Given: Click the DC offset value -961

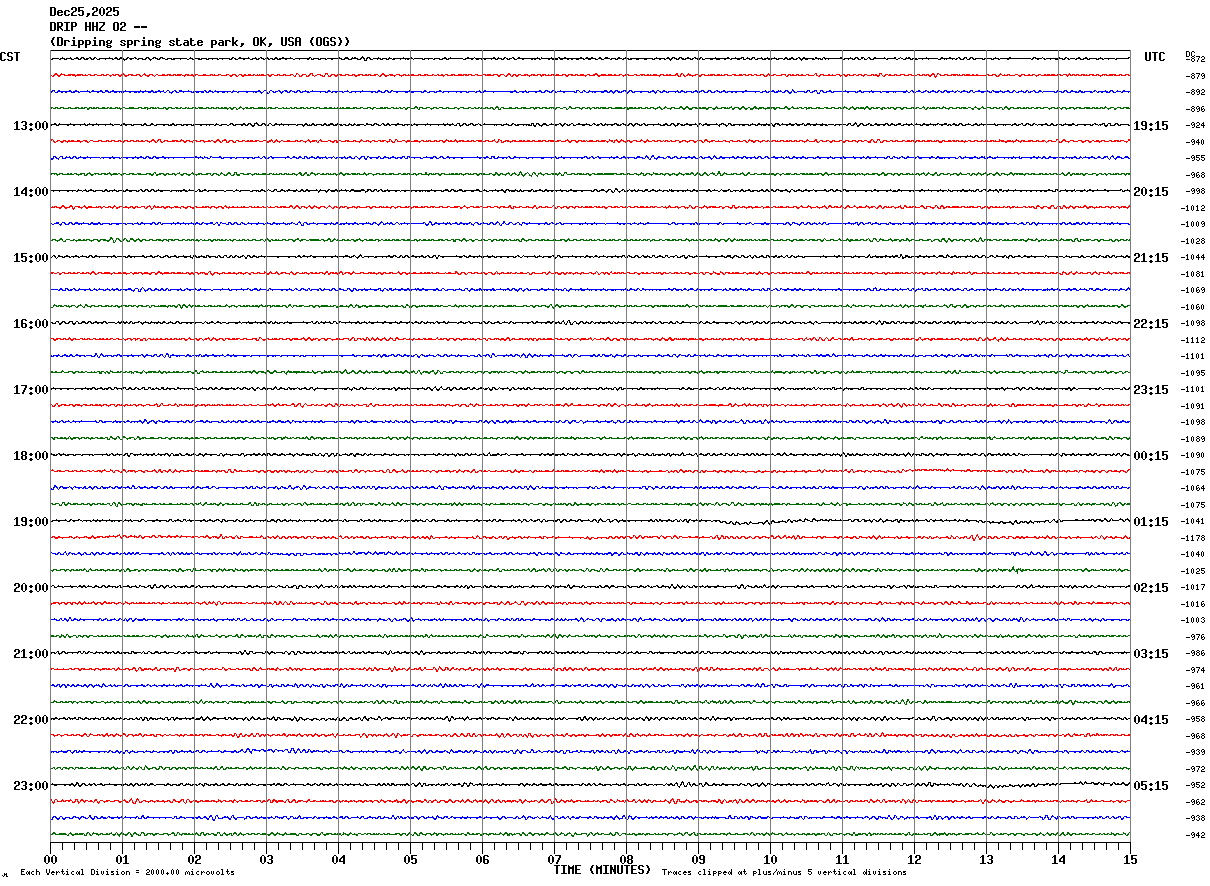Looking at the screenshot, I should 1195,686.
